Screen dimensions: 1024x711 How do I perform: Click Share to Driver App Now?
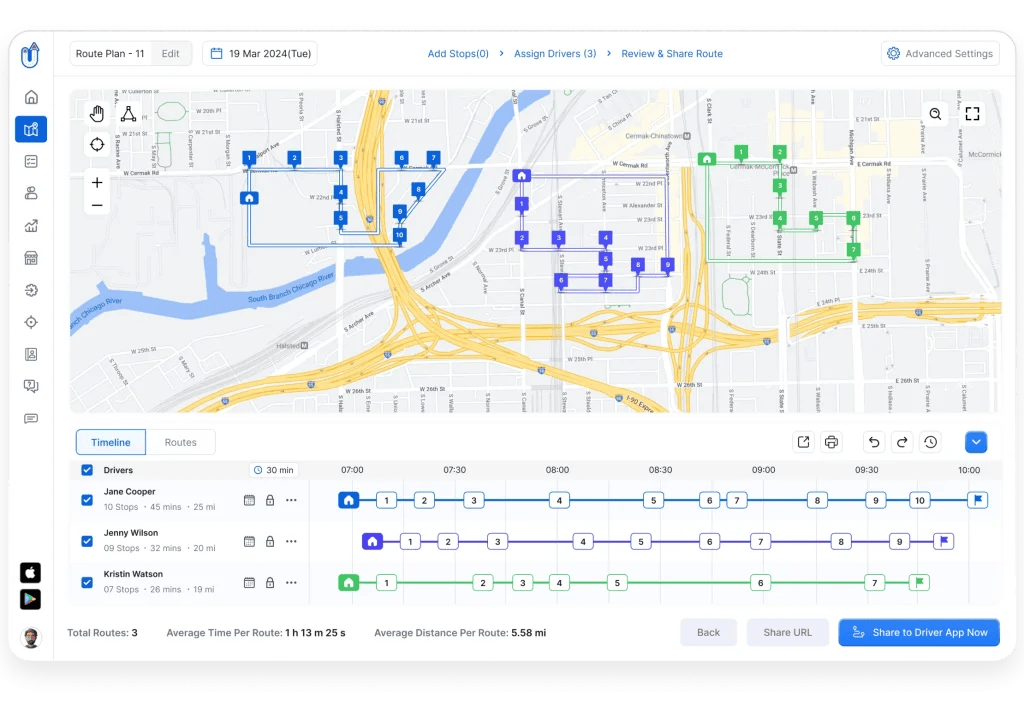(919, 632)
